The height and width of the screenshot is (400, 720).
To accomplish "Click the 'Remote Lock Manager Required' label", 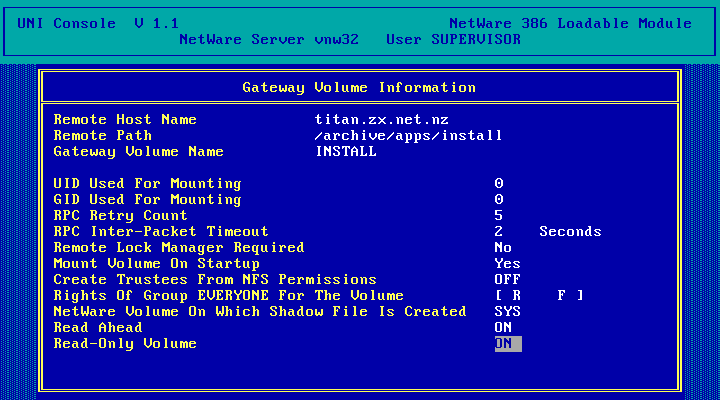I will (179, 248).
